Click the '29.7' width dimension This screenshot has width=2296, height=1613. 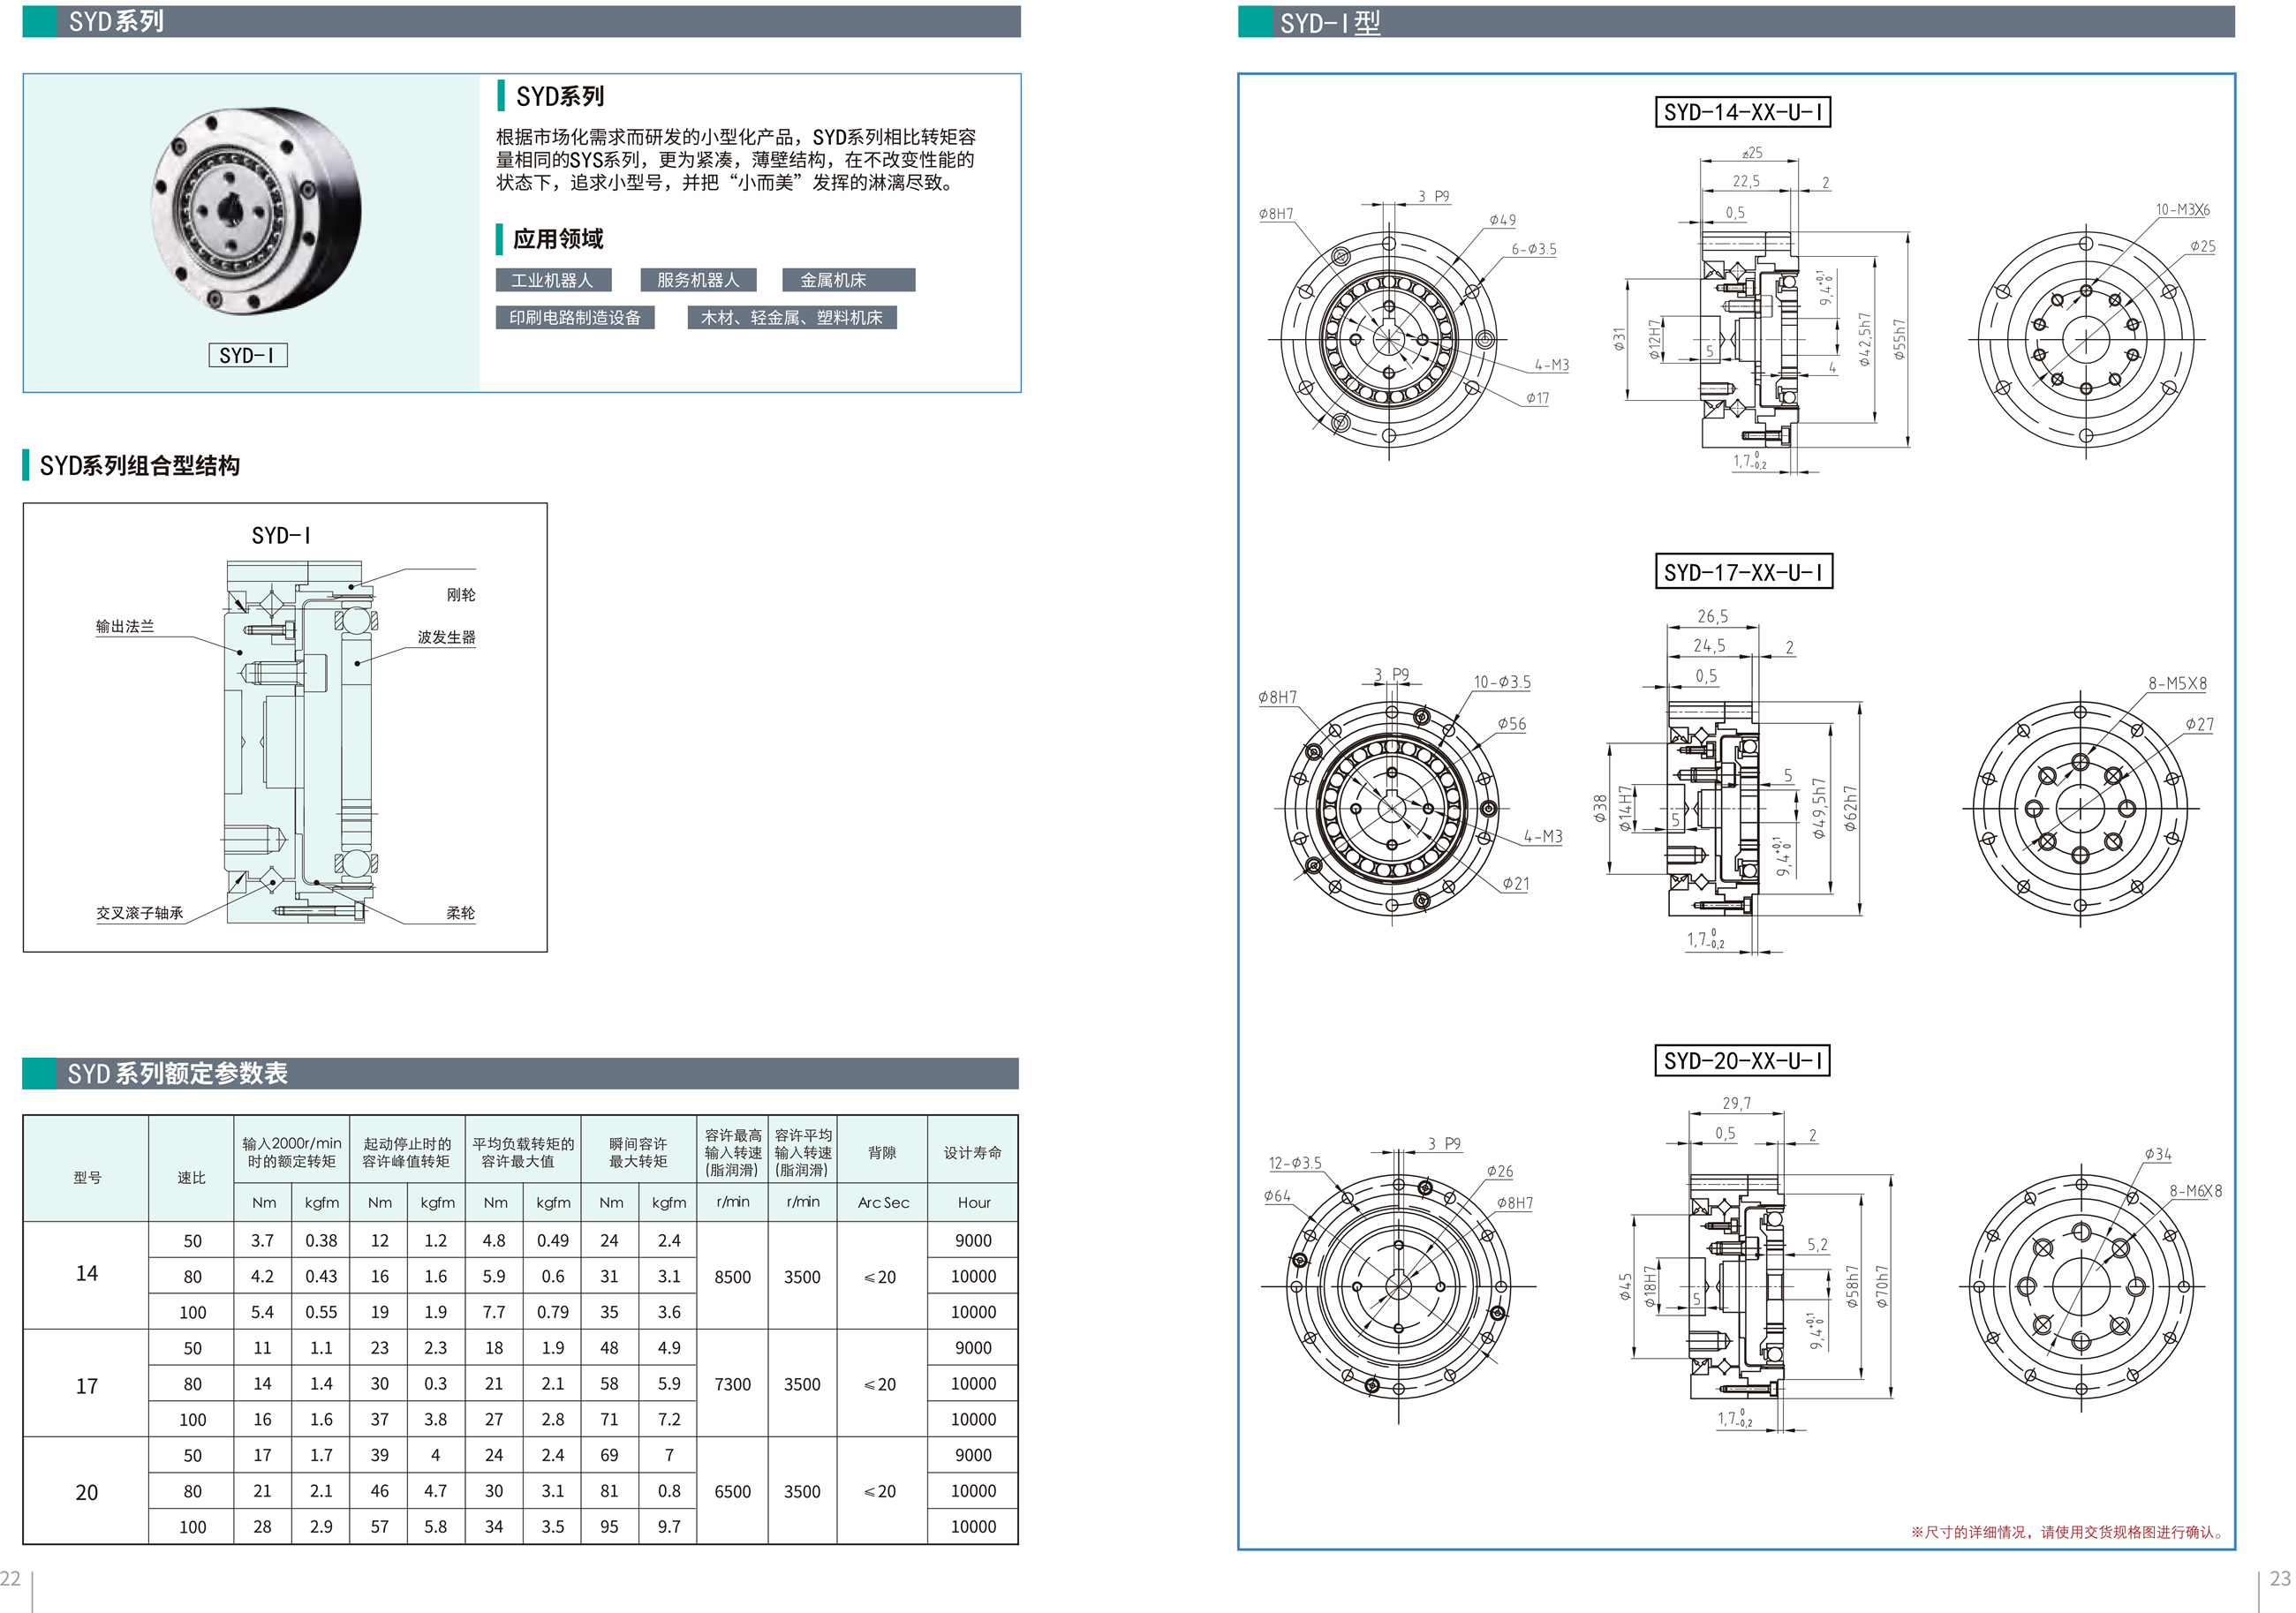click(1736, 1103)
